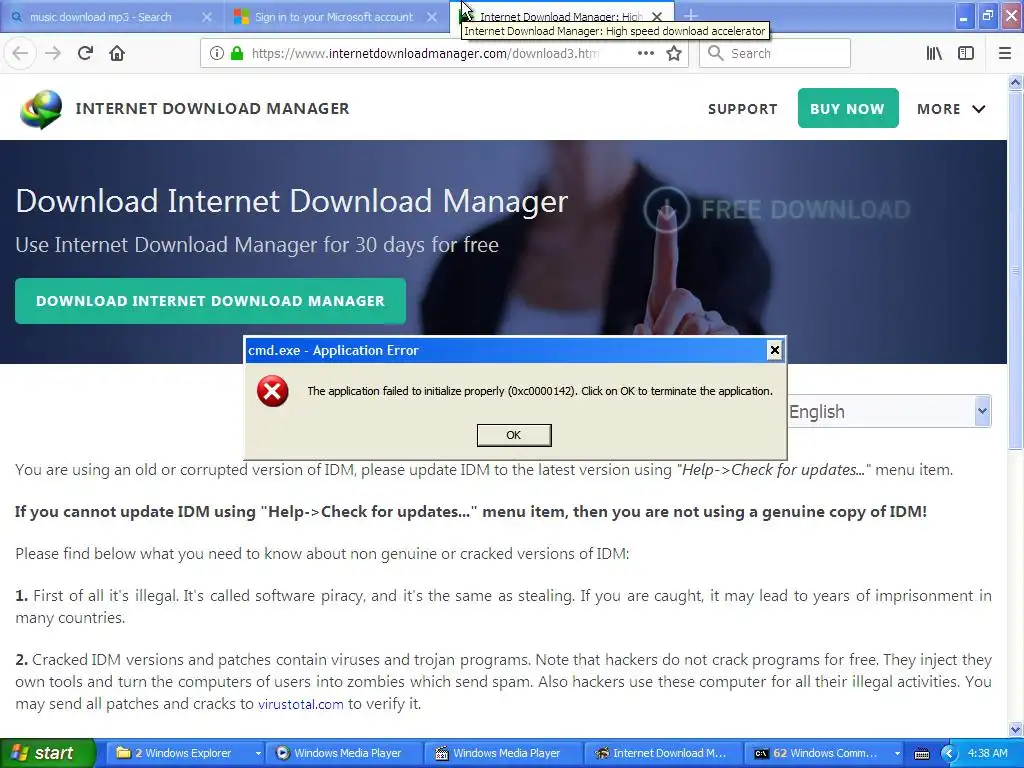Click the magnifier icon in search box
Viewport: 1024px width, 768px height.
click(x=715, y=53)
